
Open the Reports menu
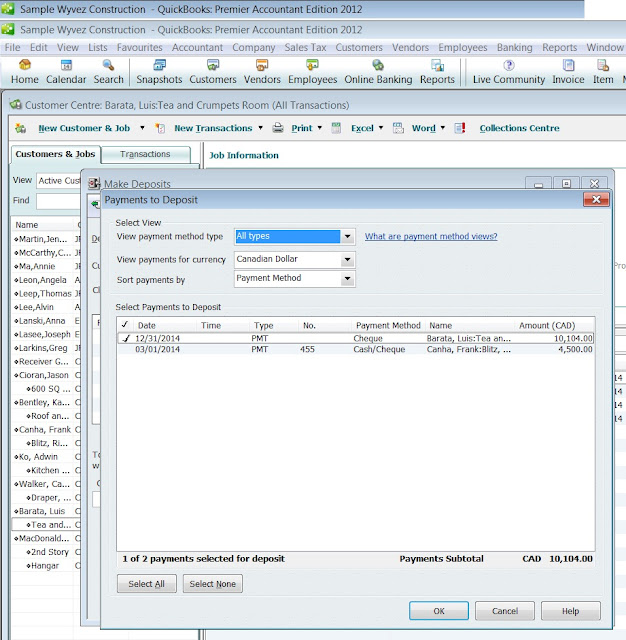click(559, 47)
